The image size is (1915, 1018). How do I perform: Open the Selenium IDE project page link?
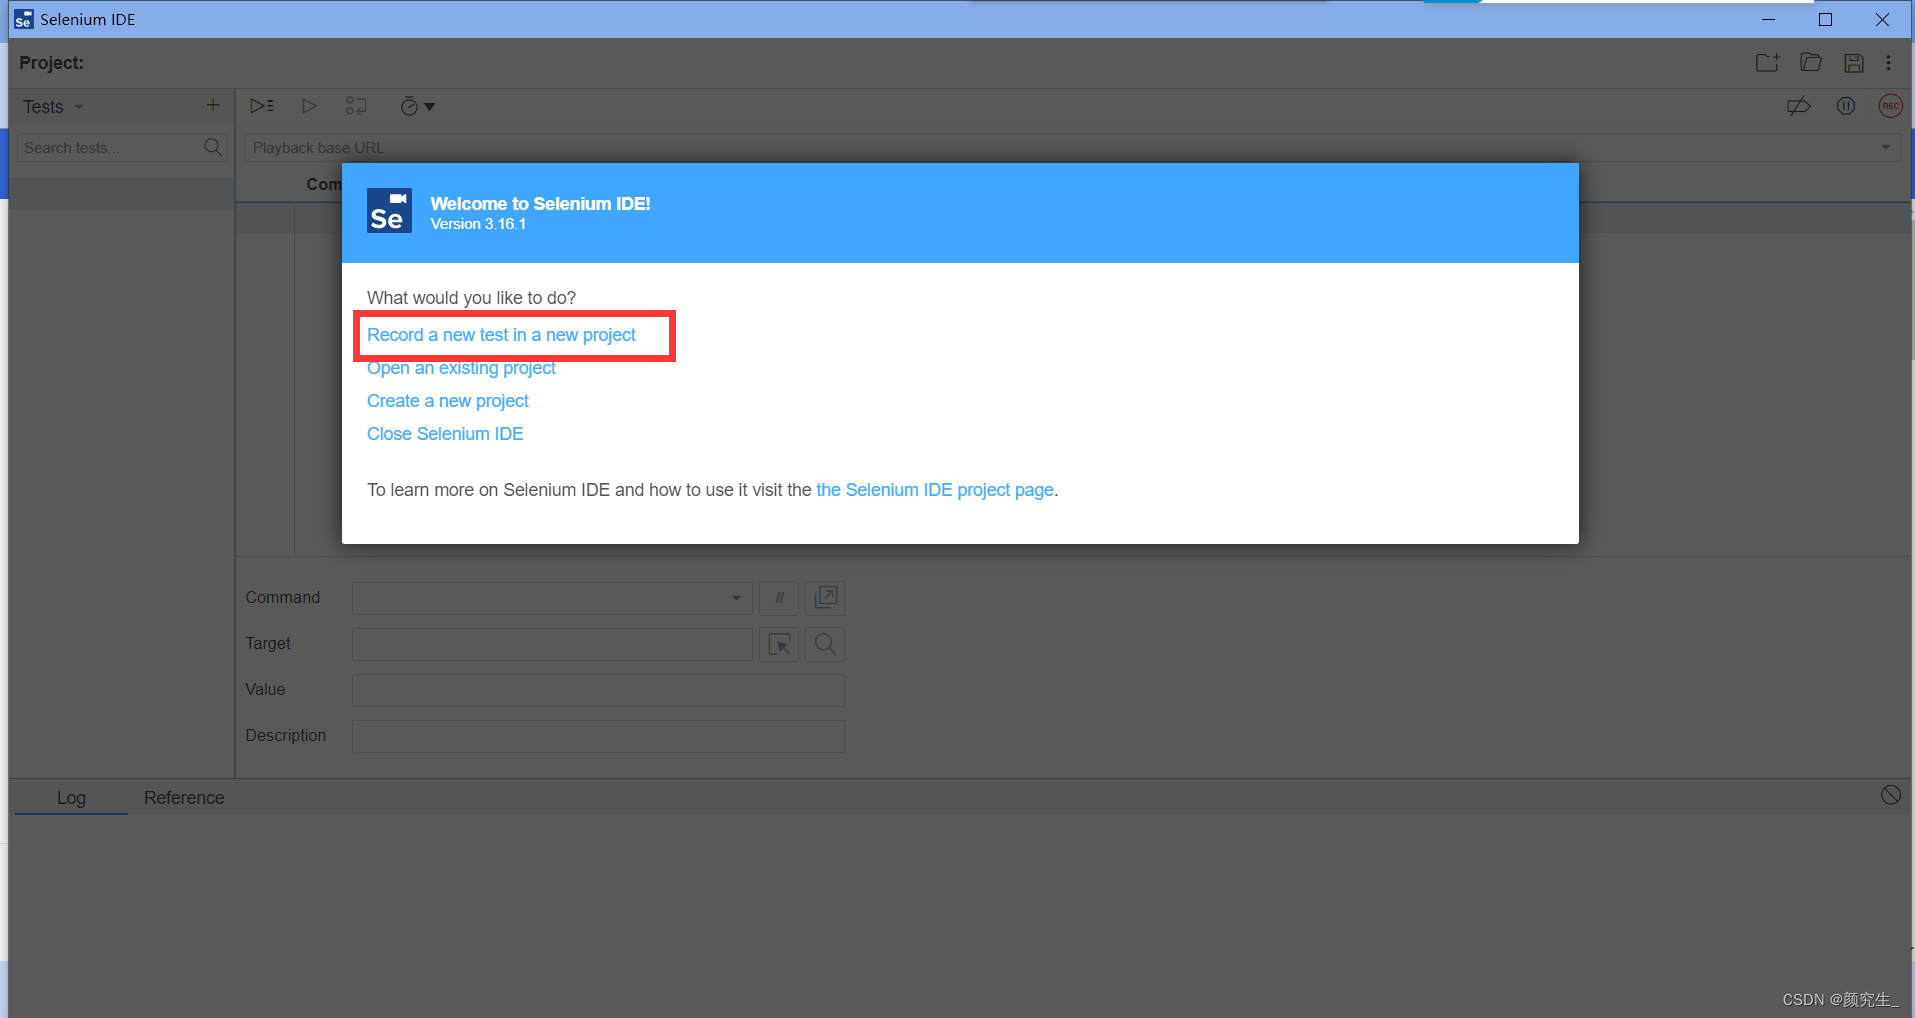(935, 490)
